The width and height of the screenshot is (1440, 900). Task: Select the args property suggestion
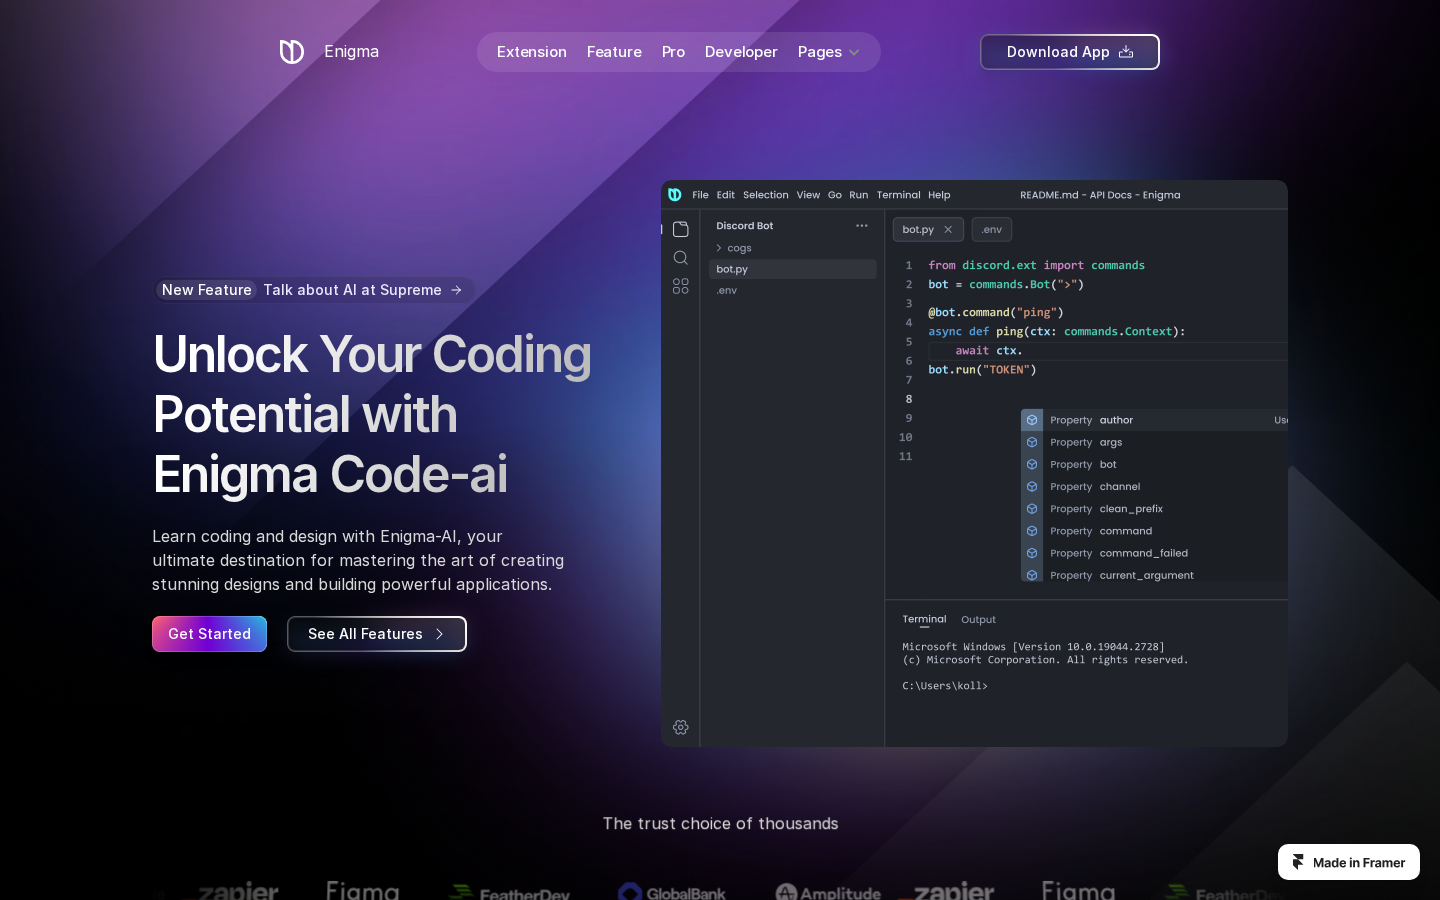click(x=1154, y=442)
